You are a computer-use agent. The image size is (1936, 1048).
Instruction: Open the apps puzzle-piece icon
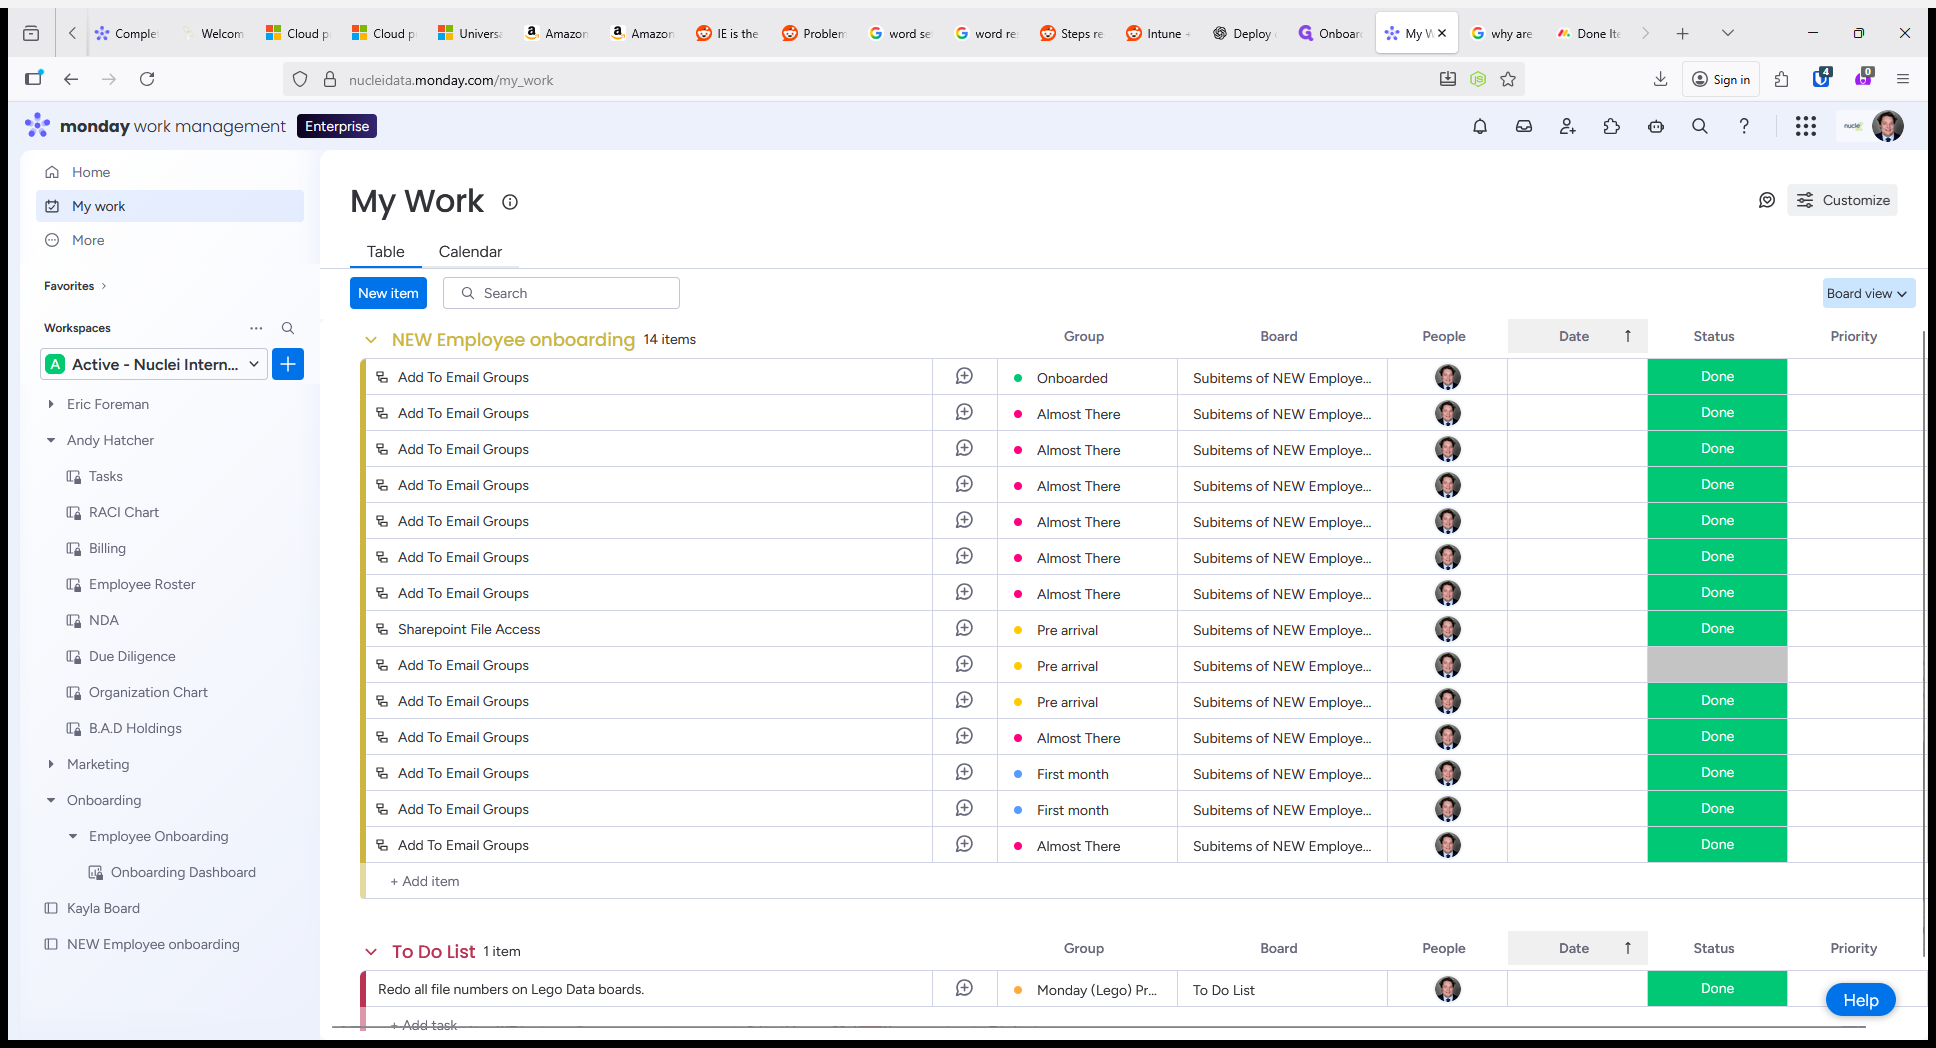pyautogui.click(x=1612, y=126)
